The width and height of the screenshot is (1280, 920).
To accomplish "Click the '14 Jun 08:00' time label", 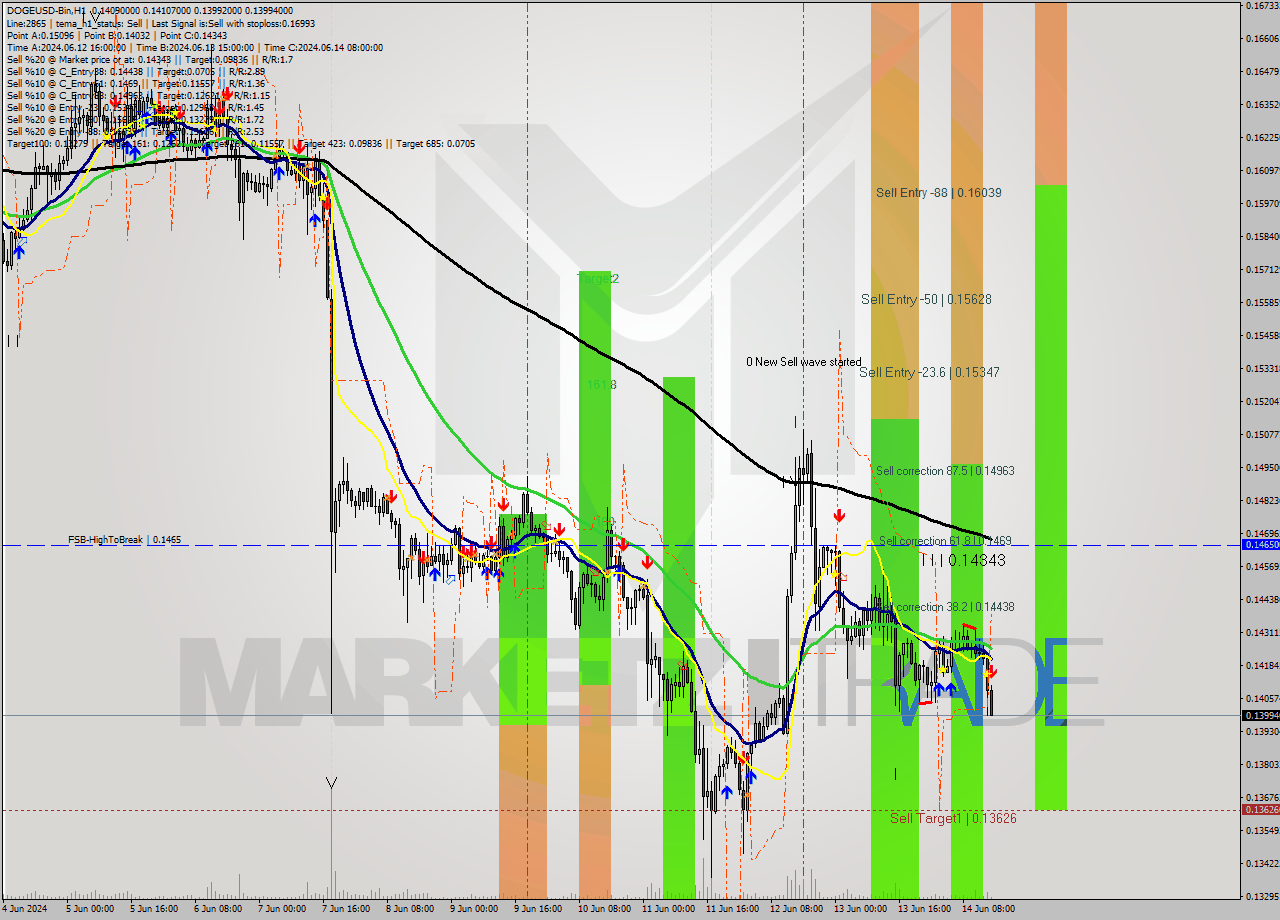I will click(x=988, y=909).
